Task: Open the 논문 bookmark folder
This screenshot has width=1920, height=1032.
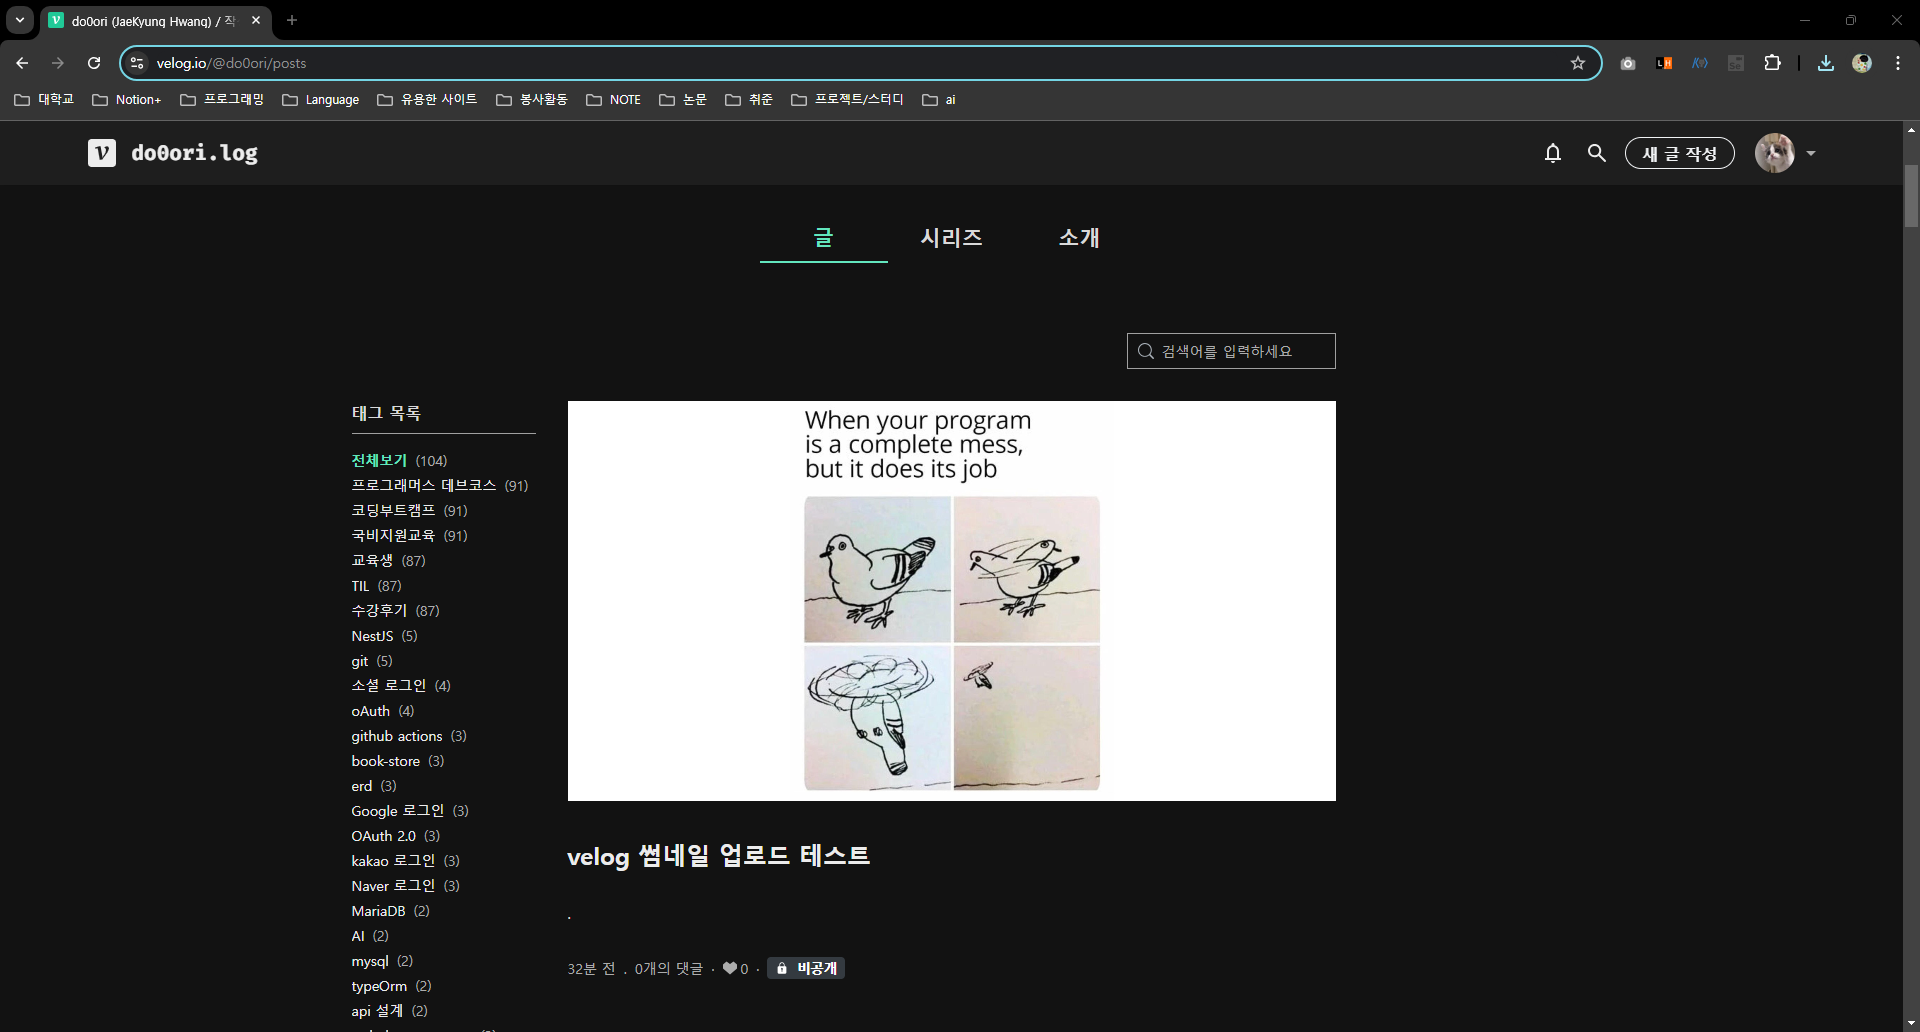Action: point(683,100)
